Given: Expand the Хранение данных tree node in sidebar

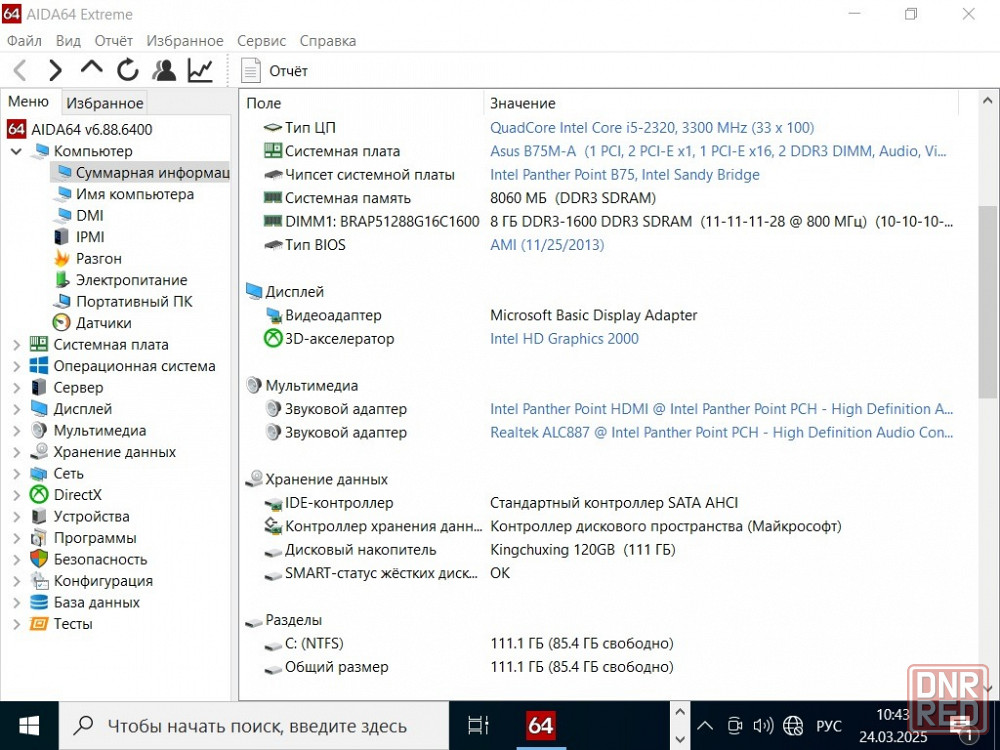Looking at the screenshot, I should pyautogui.click(x=17, y=452).
